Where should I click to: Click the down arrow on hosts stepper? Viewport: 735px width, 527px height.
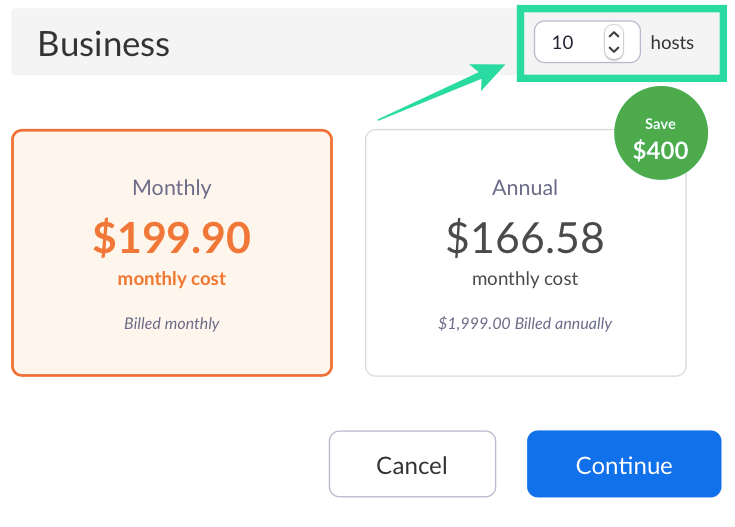click(x=614, y=50)
